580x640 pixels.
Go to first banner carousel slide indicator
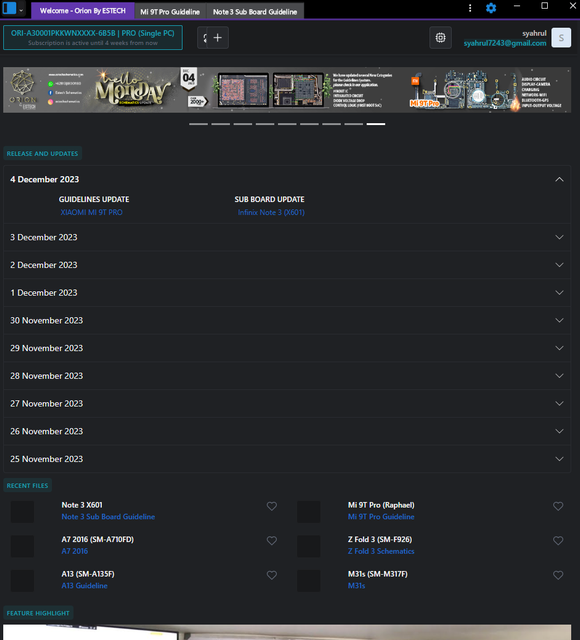198,124
